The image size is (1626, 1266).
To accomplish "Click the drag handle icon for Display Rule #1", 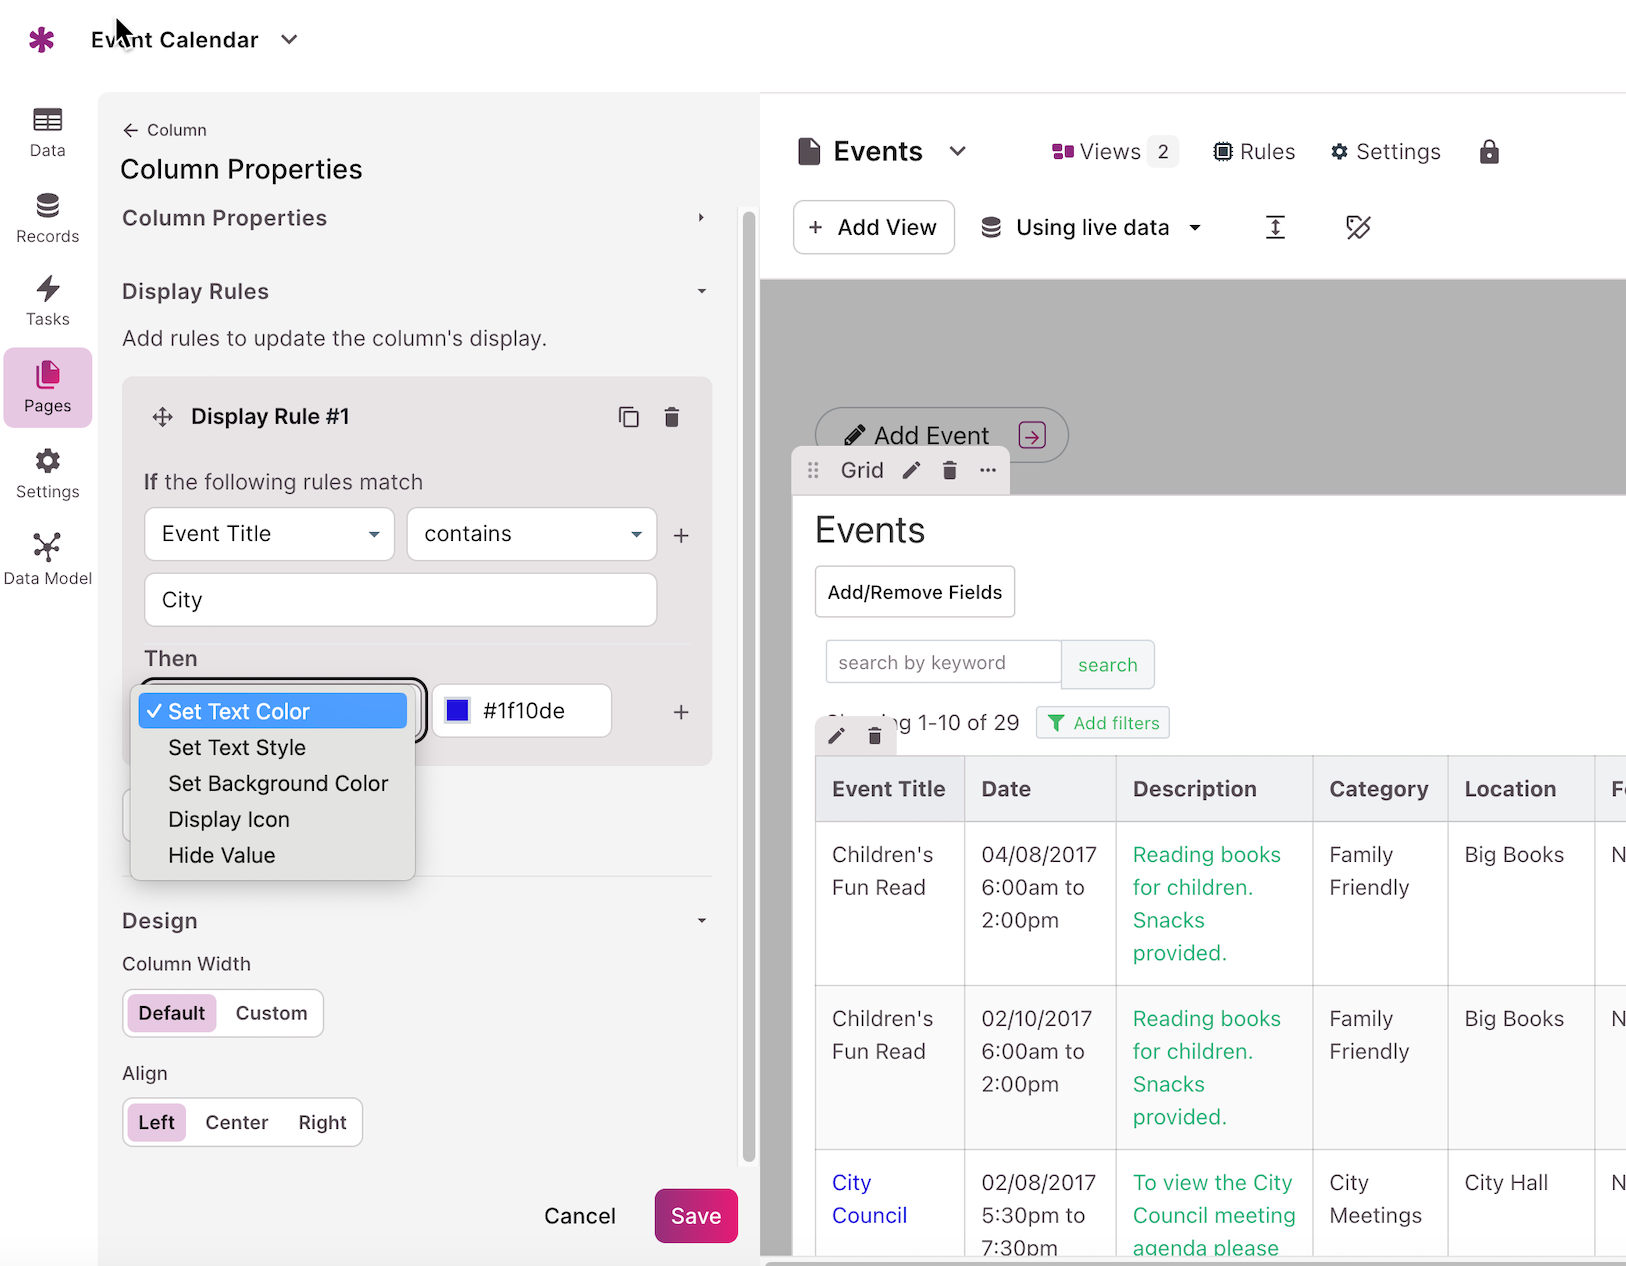I will click(163, 417).
